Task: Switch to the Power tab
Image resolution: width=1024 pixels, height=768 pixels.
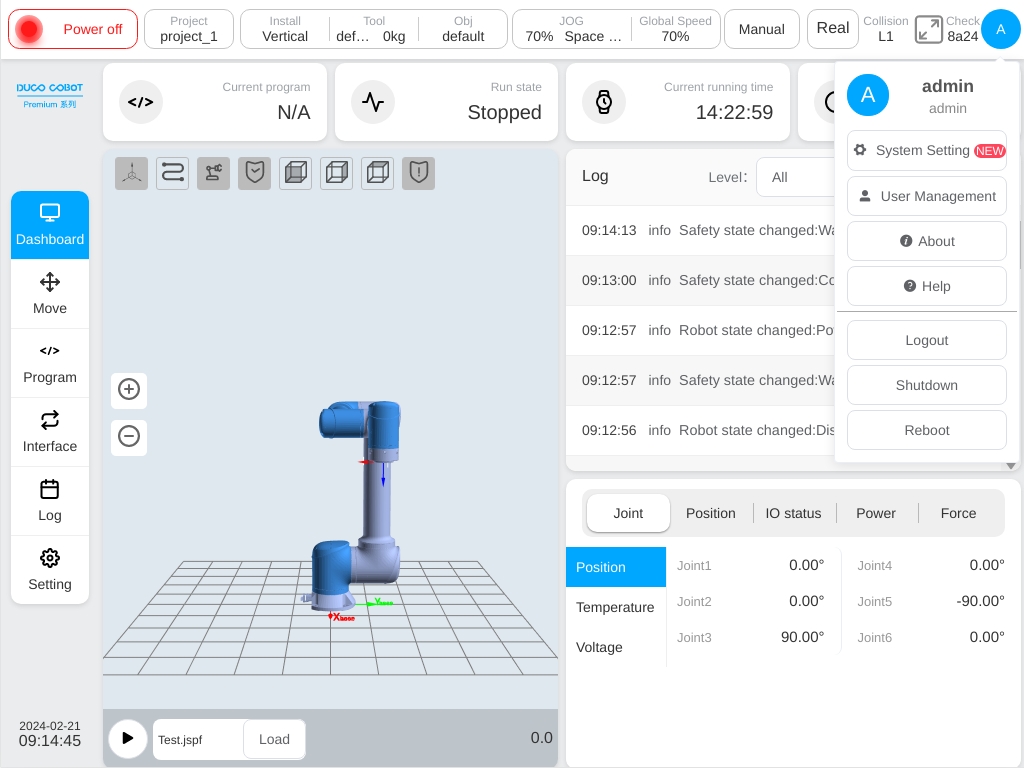Action: 876,513
